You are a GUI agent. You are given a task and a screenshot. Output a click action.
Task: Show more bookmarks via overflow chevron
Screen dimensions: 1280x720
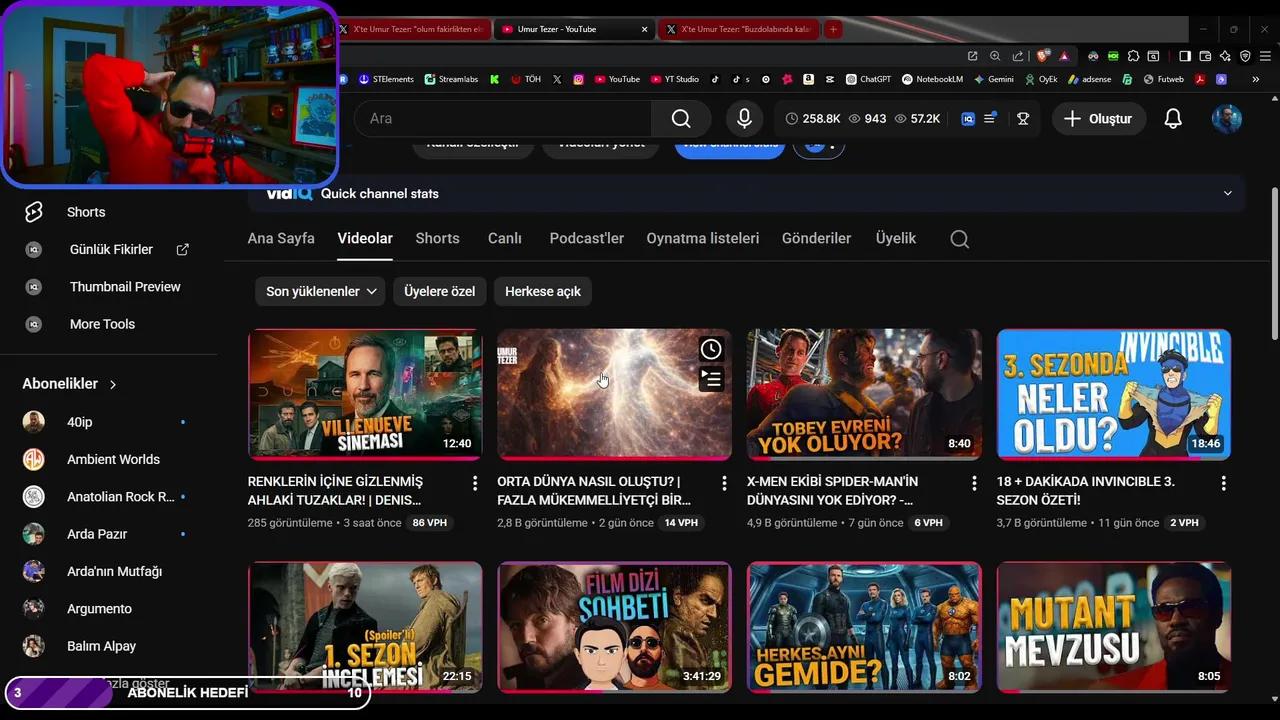click(1256, 79)
